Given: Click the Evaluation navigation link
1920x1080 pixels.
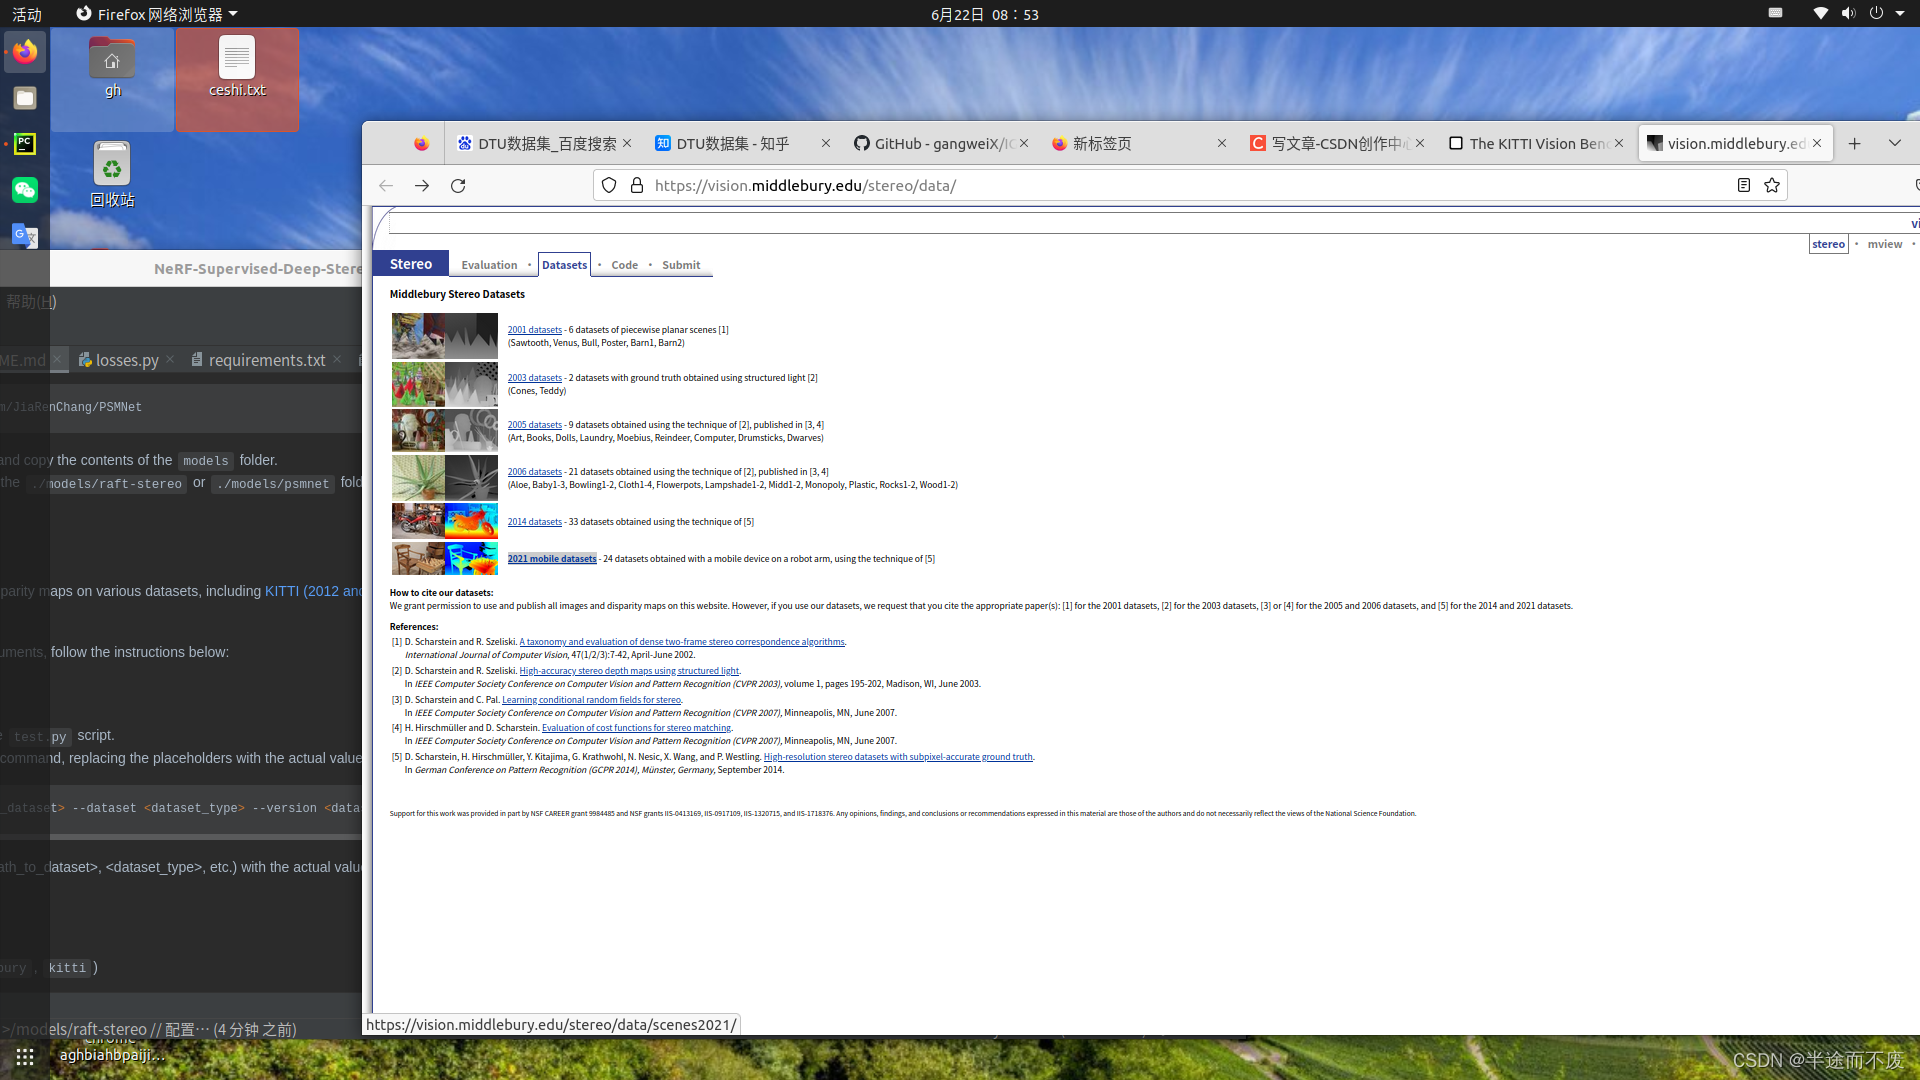Looking at the screenshot, I should point(489,265).
